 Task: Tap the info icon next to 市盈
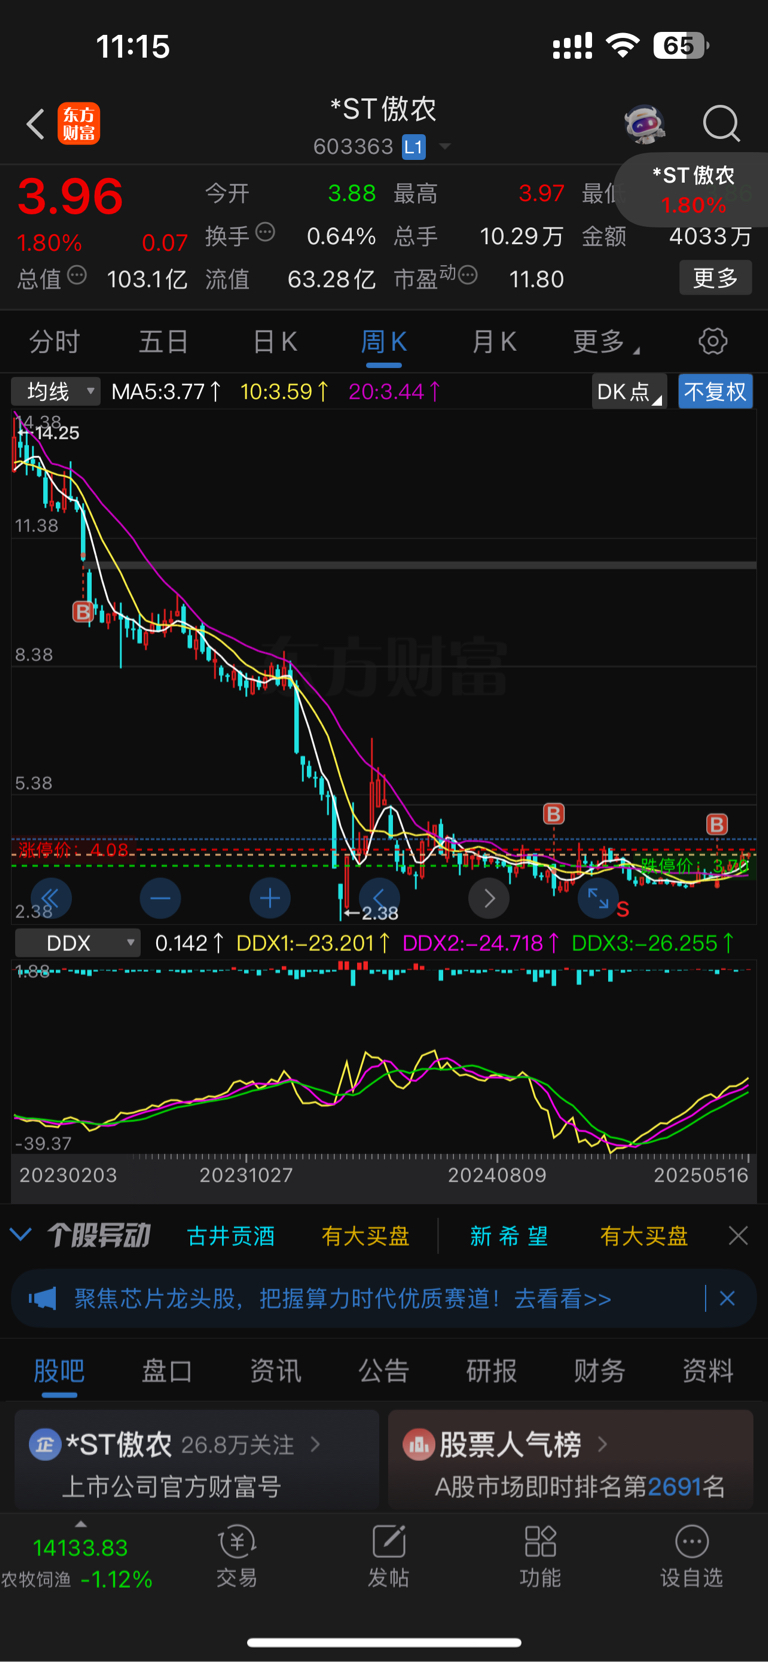click(x=467, y=275)
